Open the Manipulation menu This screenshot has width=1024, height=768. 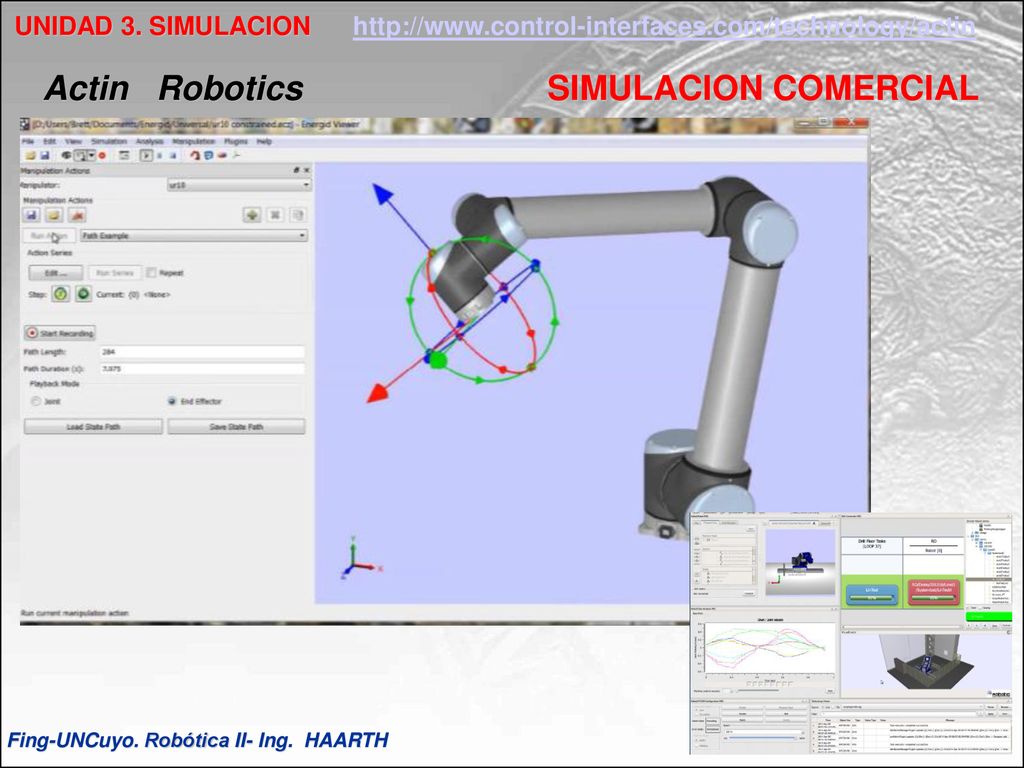(x=193, y=141)
